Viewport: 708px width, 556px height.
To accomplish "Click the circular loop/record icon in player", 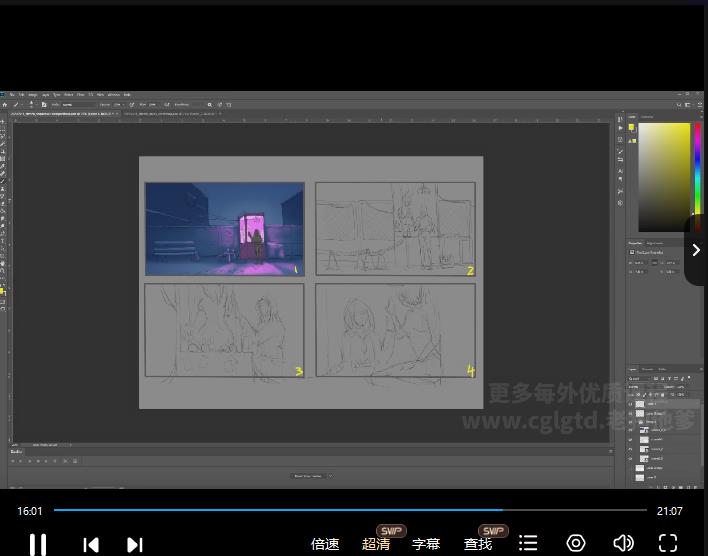I will [x=576, y=543].
